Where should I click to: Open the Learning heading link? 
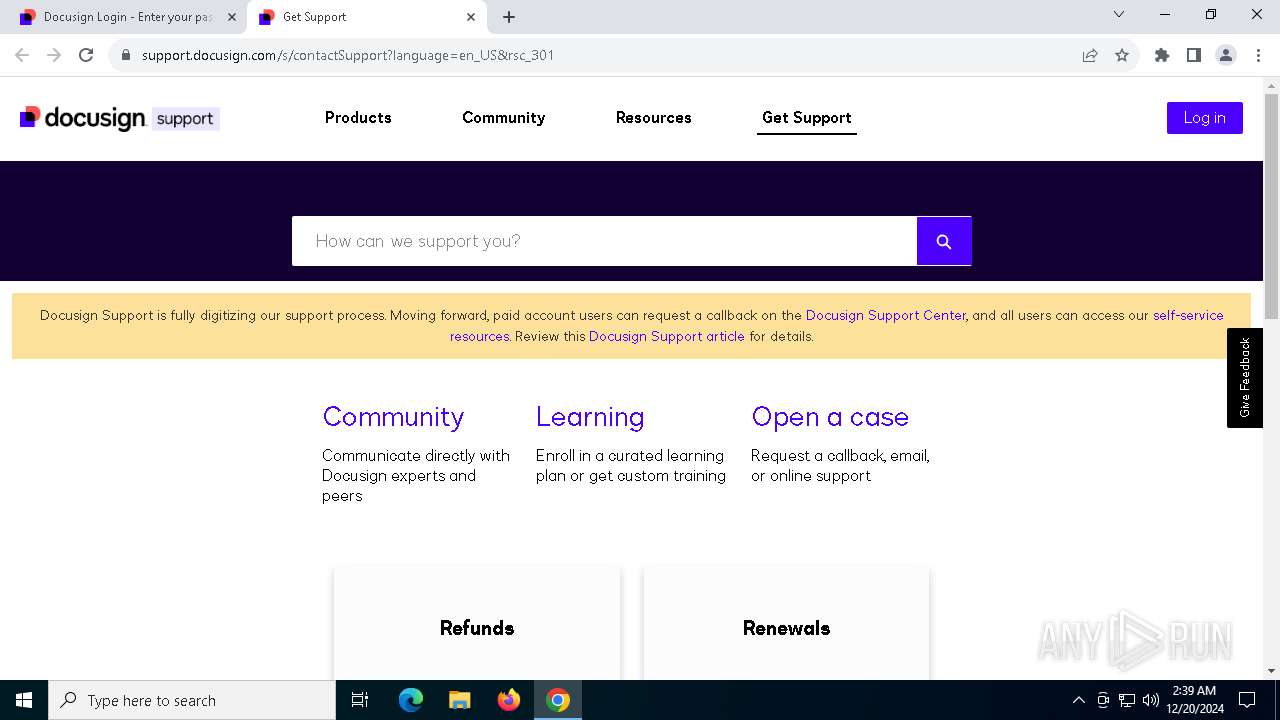coord(590,417)
